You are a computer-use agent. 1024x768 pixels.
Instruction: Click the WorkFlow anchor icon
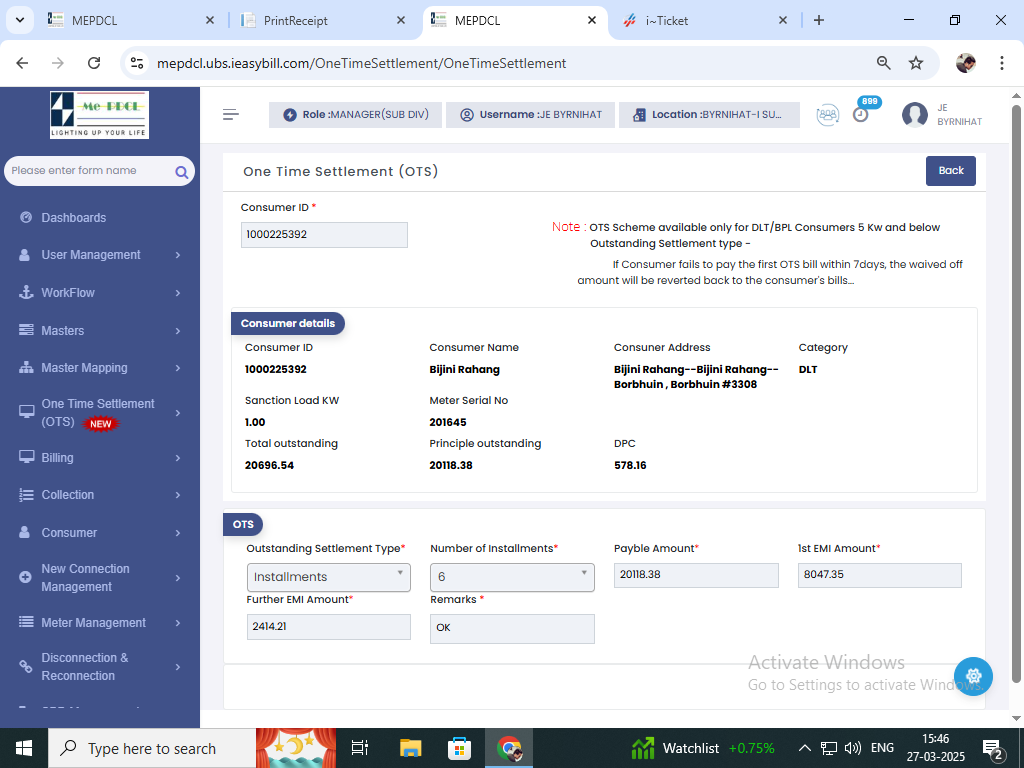click(x=26, y=293)
